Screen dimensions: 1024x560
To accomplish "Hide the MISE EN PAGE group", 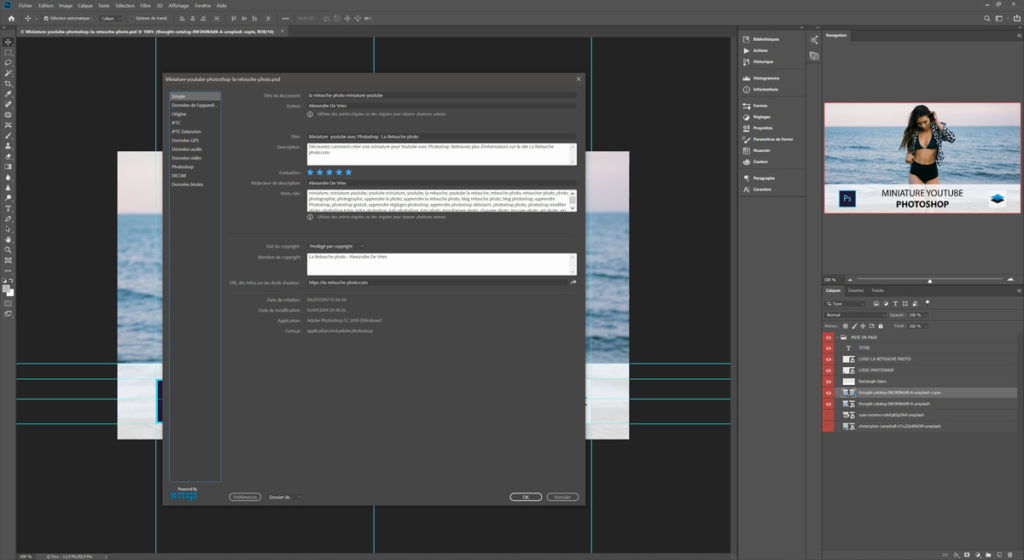I will pyautogui.click(x=828, y=337).
